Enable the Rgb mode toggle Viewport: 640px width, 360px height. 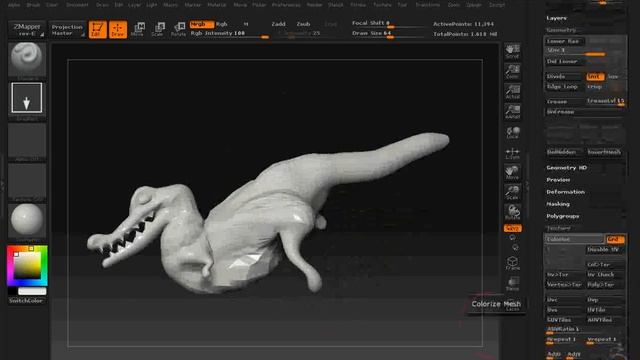(x=222, y=24)
